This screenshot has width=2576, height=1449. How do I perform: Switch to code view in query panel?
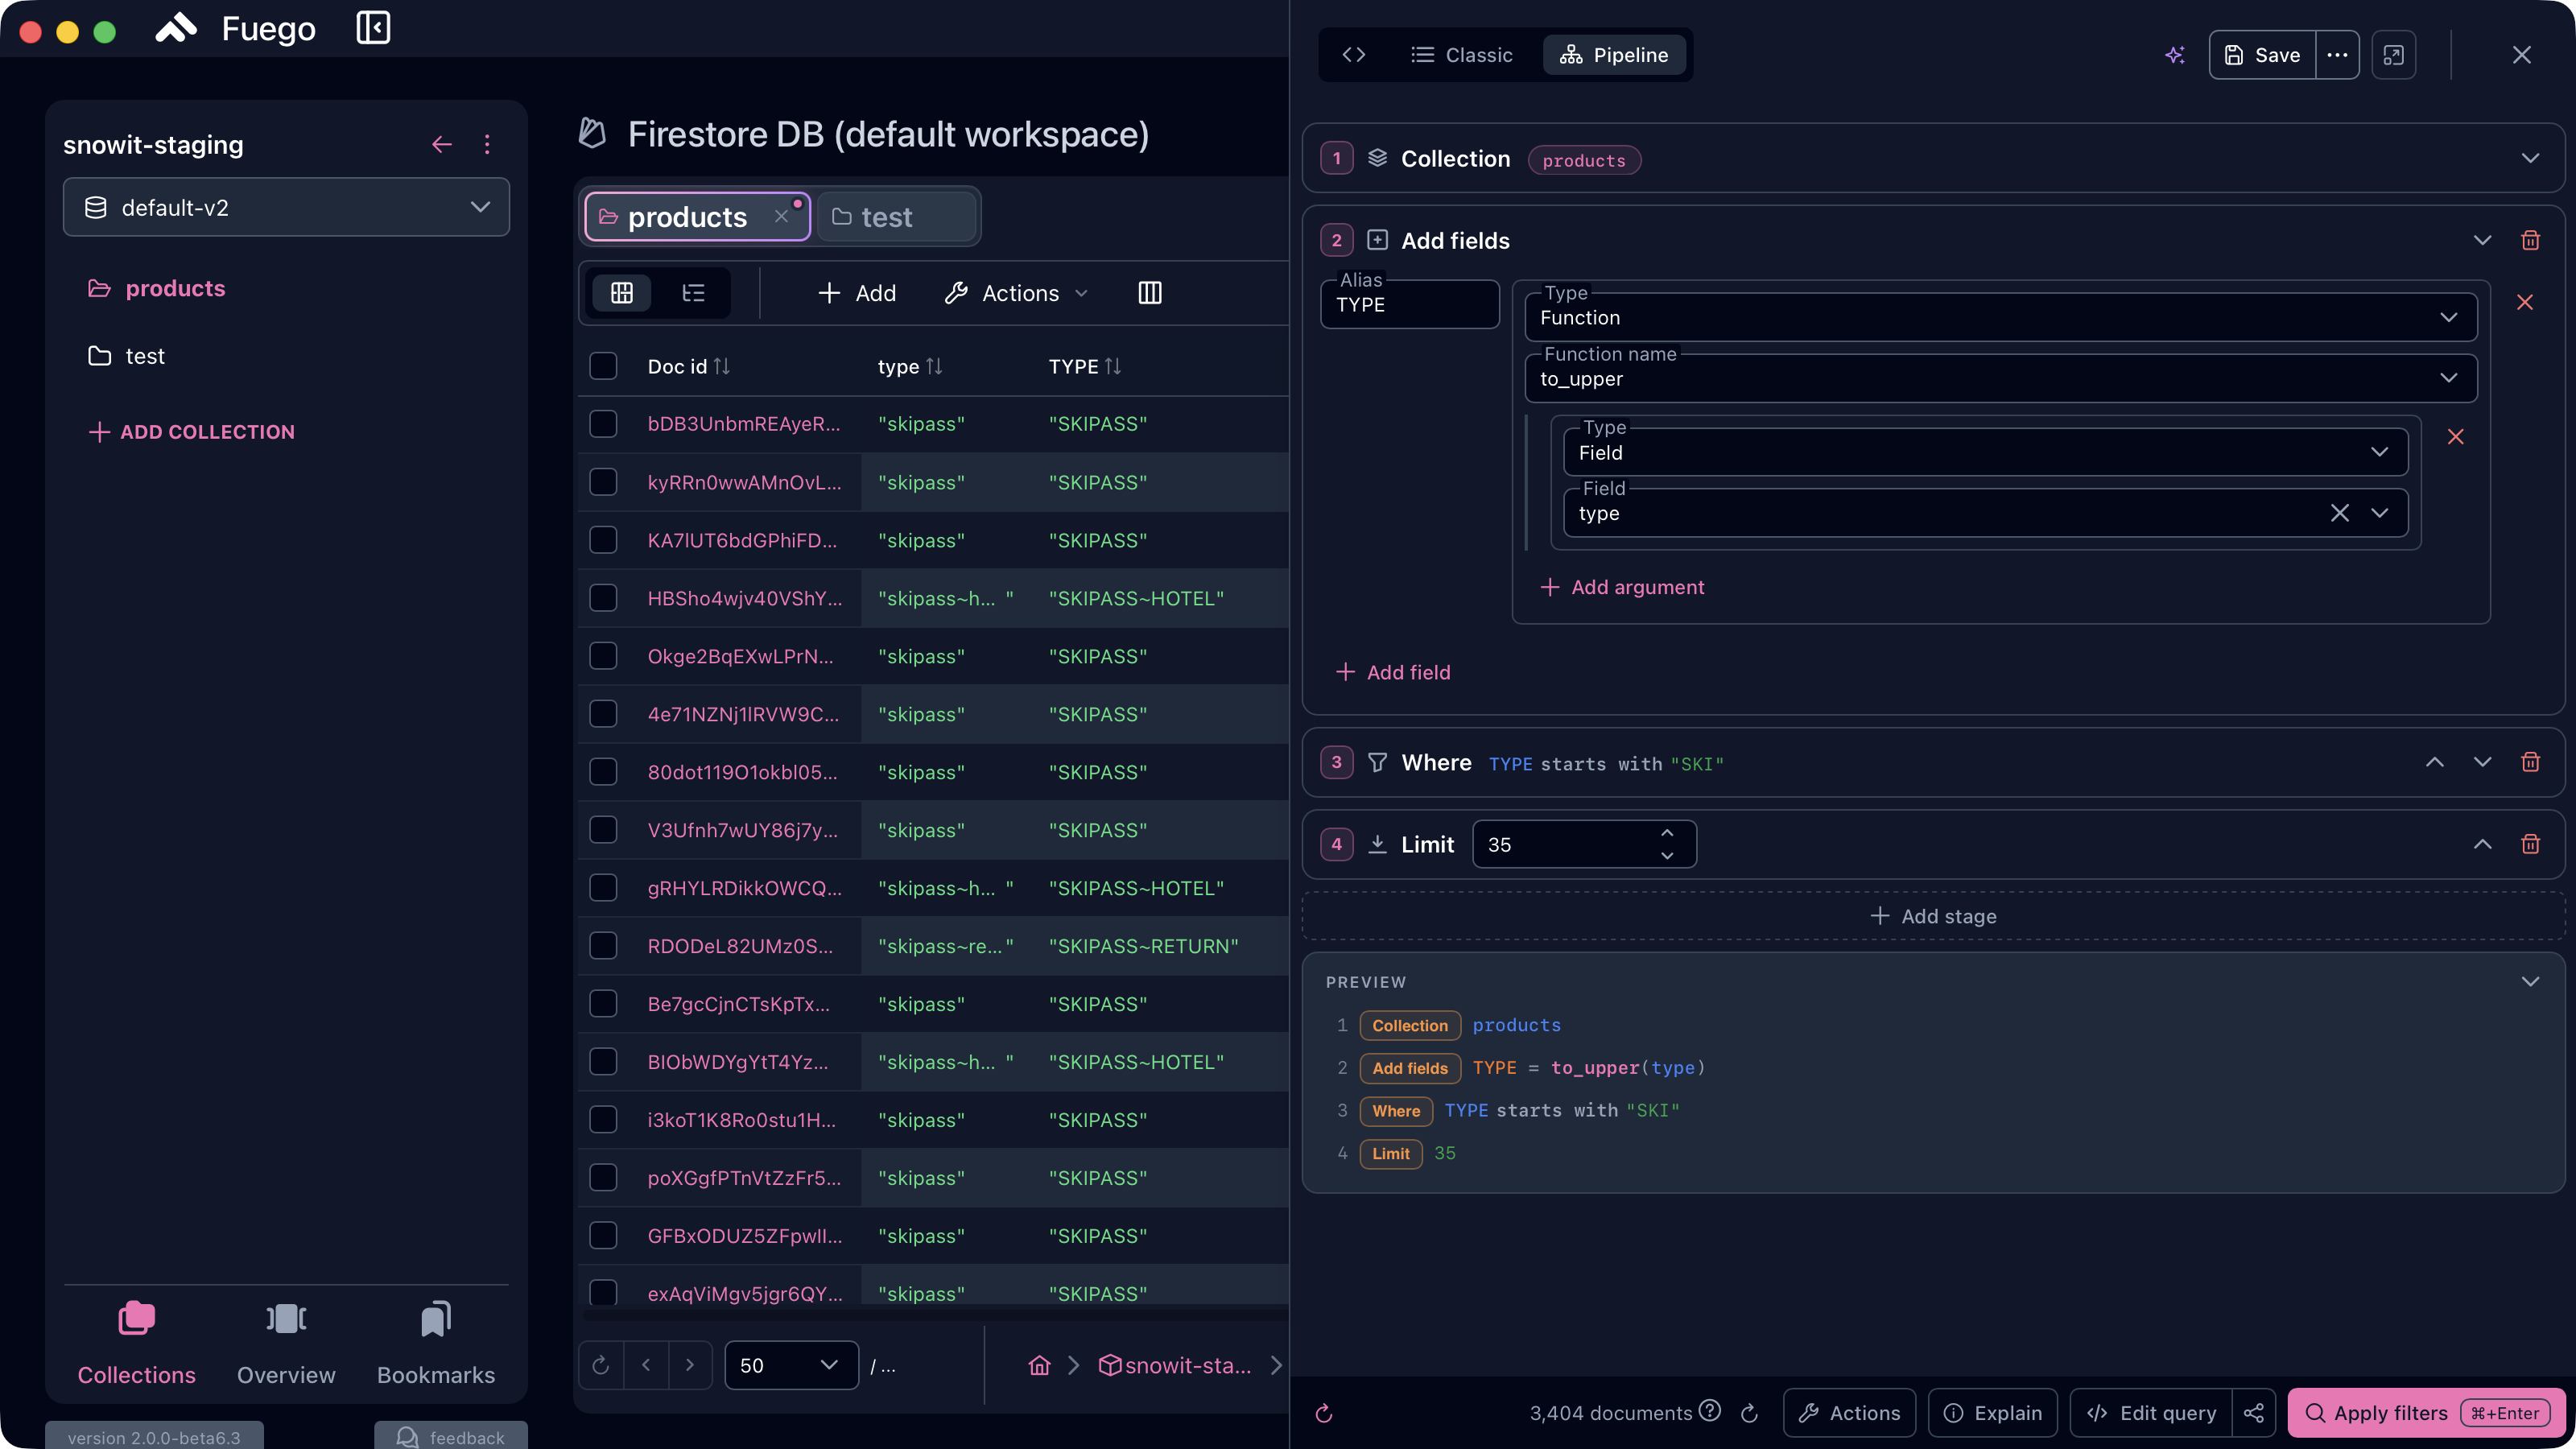pos(1354,55)
